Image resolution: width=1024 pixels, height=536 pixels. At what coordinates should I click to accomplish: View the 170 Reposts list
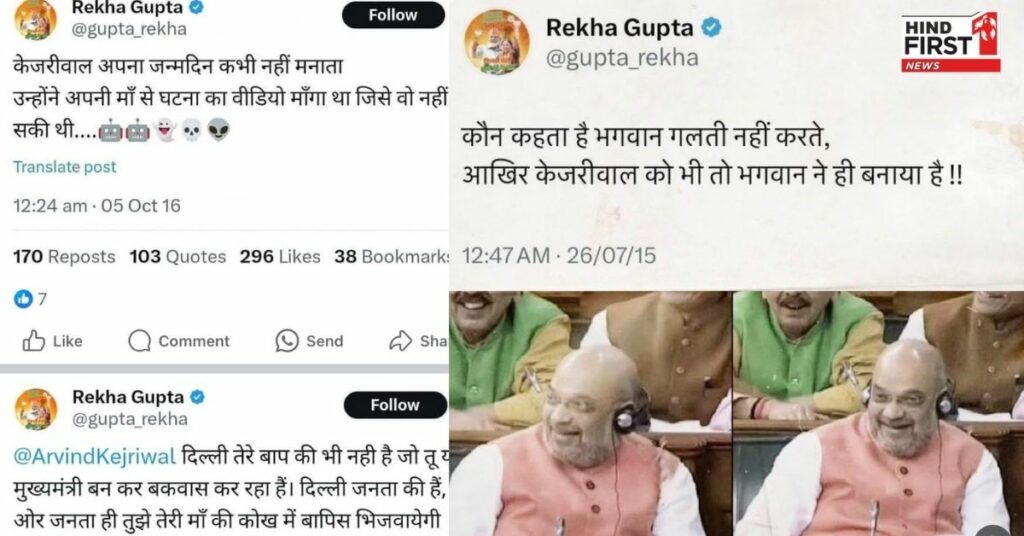[64, 257]
